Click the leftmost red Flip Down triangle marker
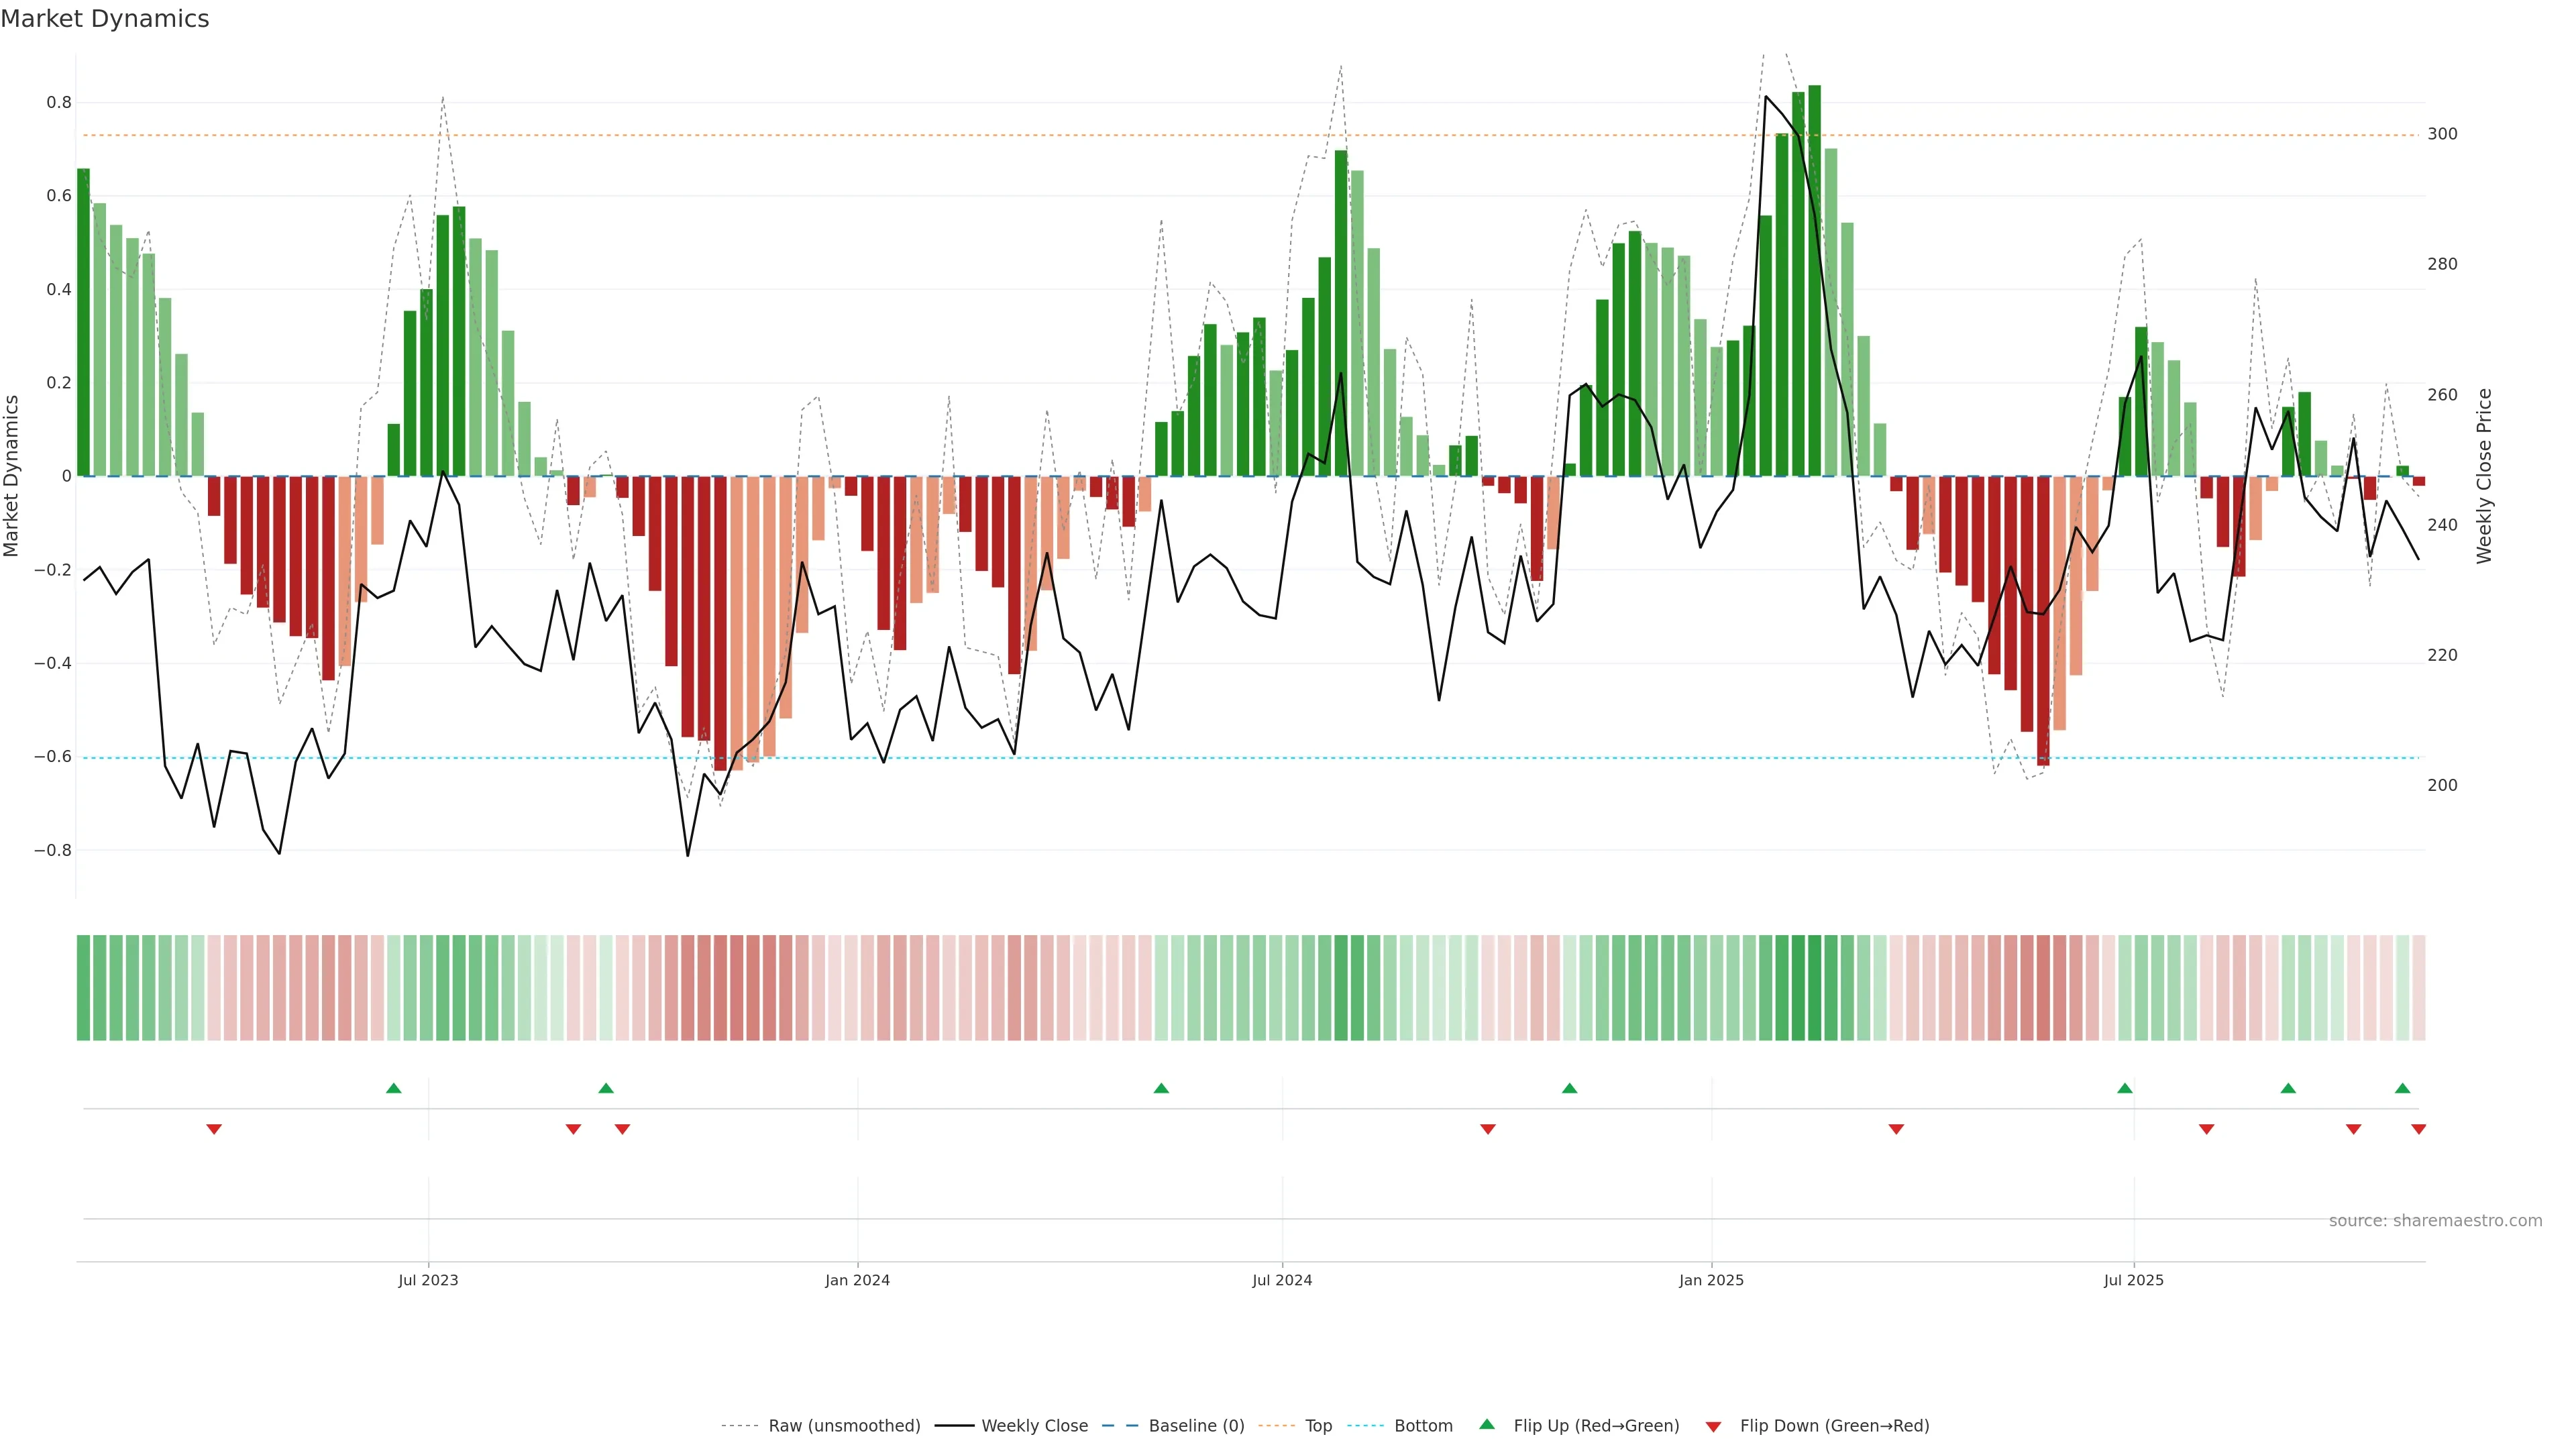This screenshot has width=2576, height=1449. 214,1129
